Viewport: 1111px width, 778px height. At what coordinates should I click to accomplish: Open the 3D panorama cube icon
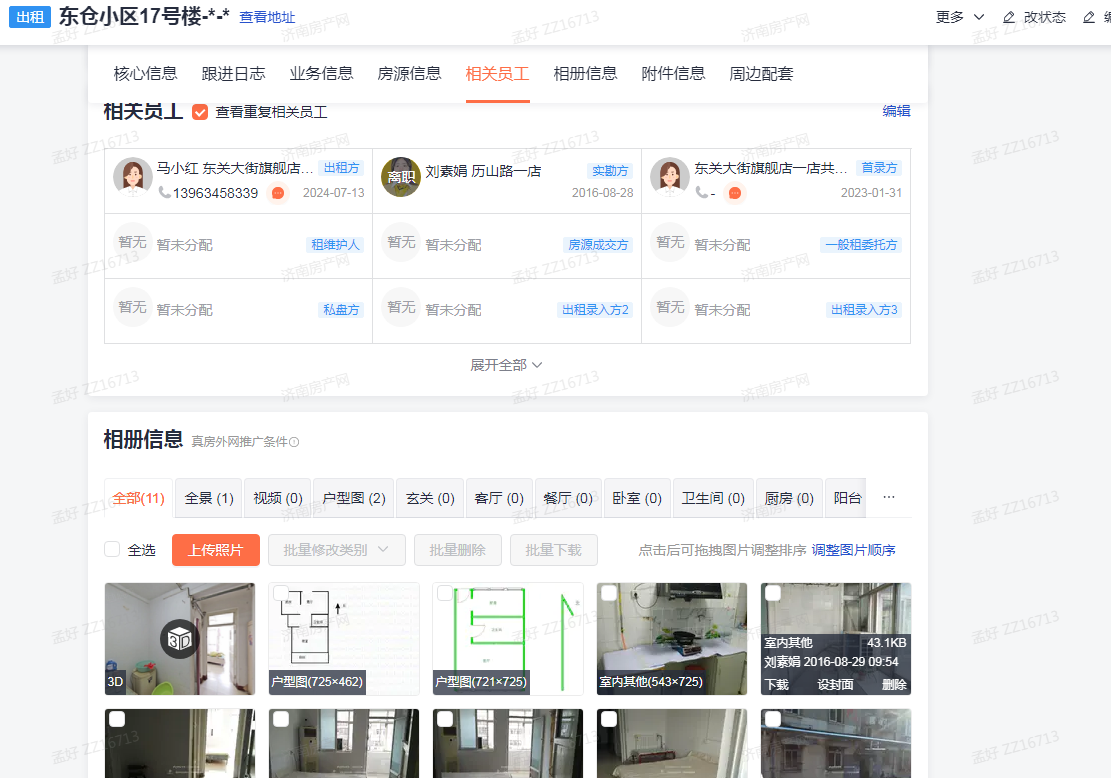179,639
